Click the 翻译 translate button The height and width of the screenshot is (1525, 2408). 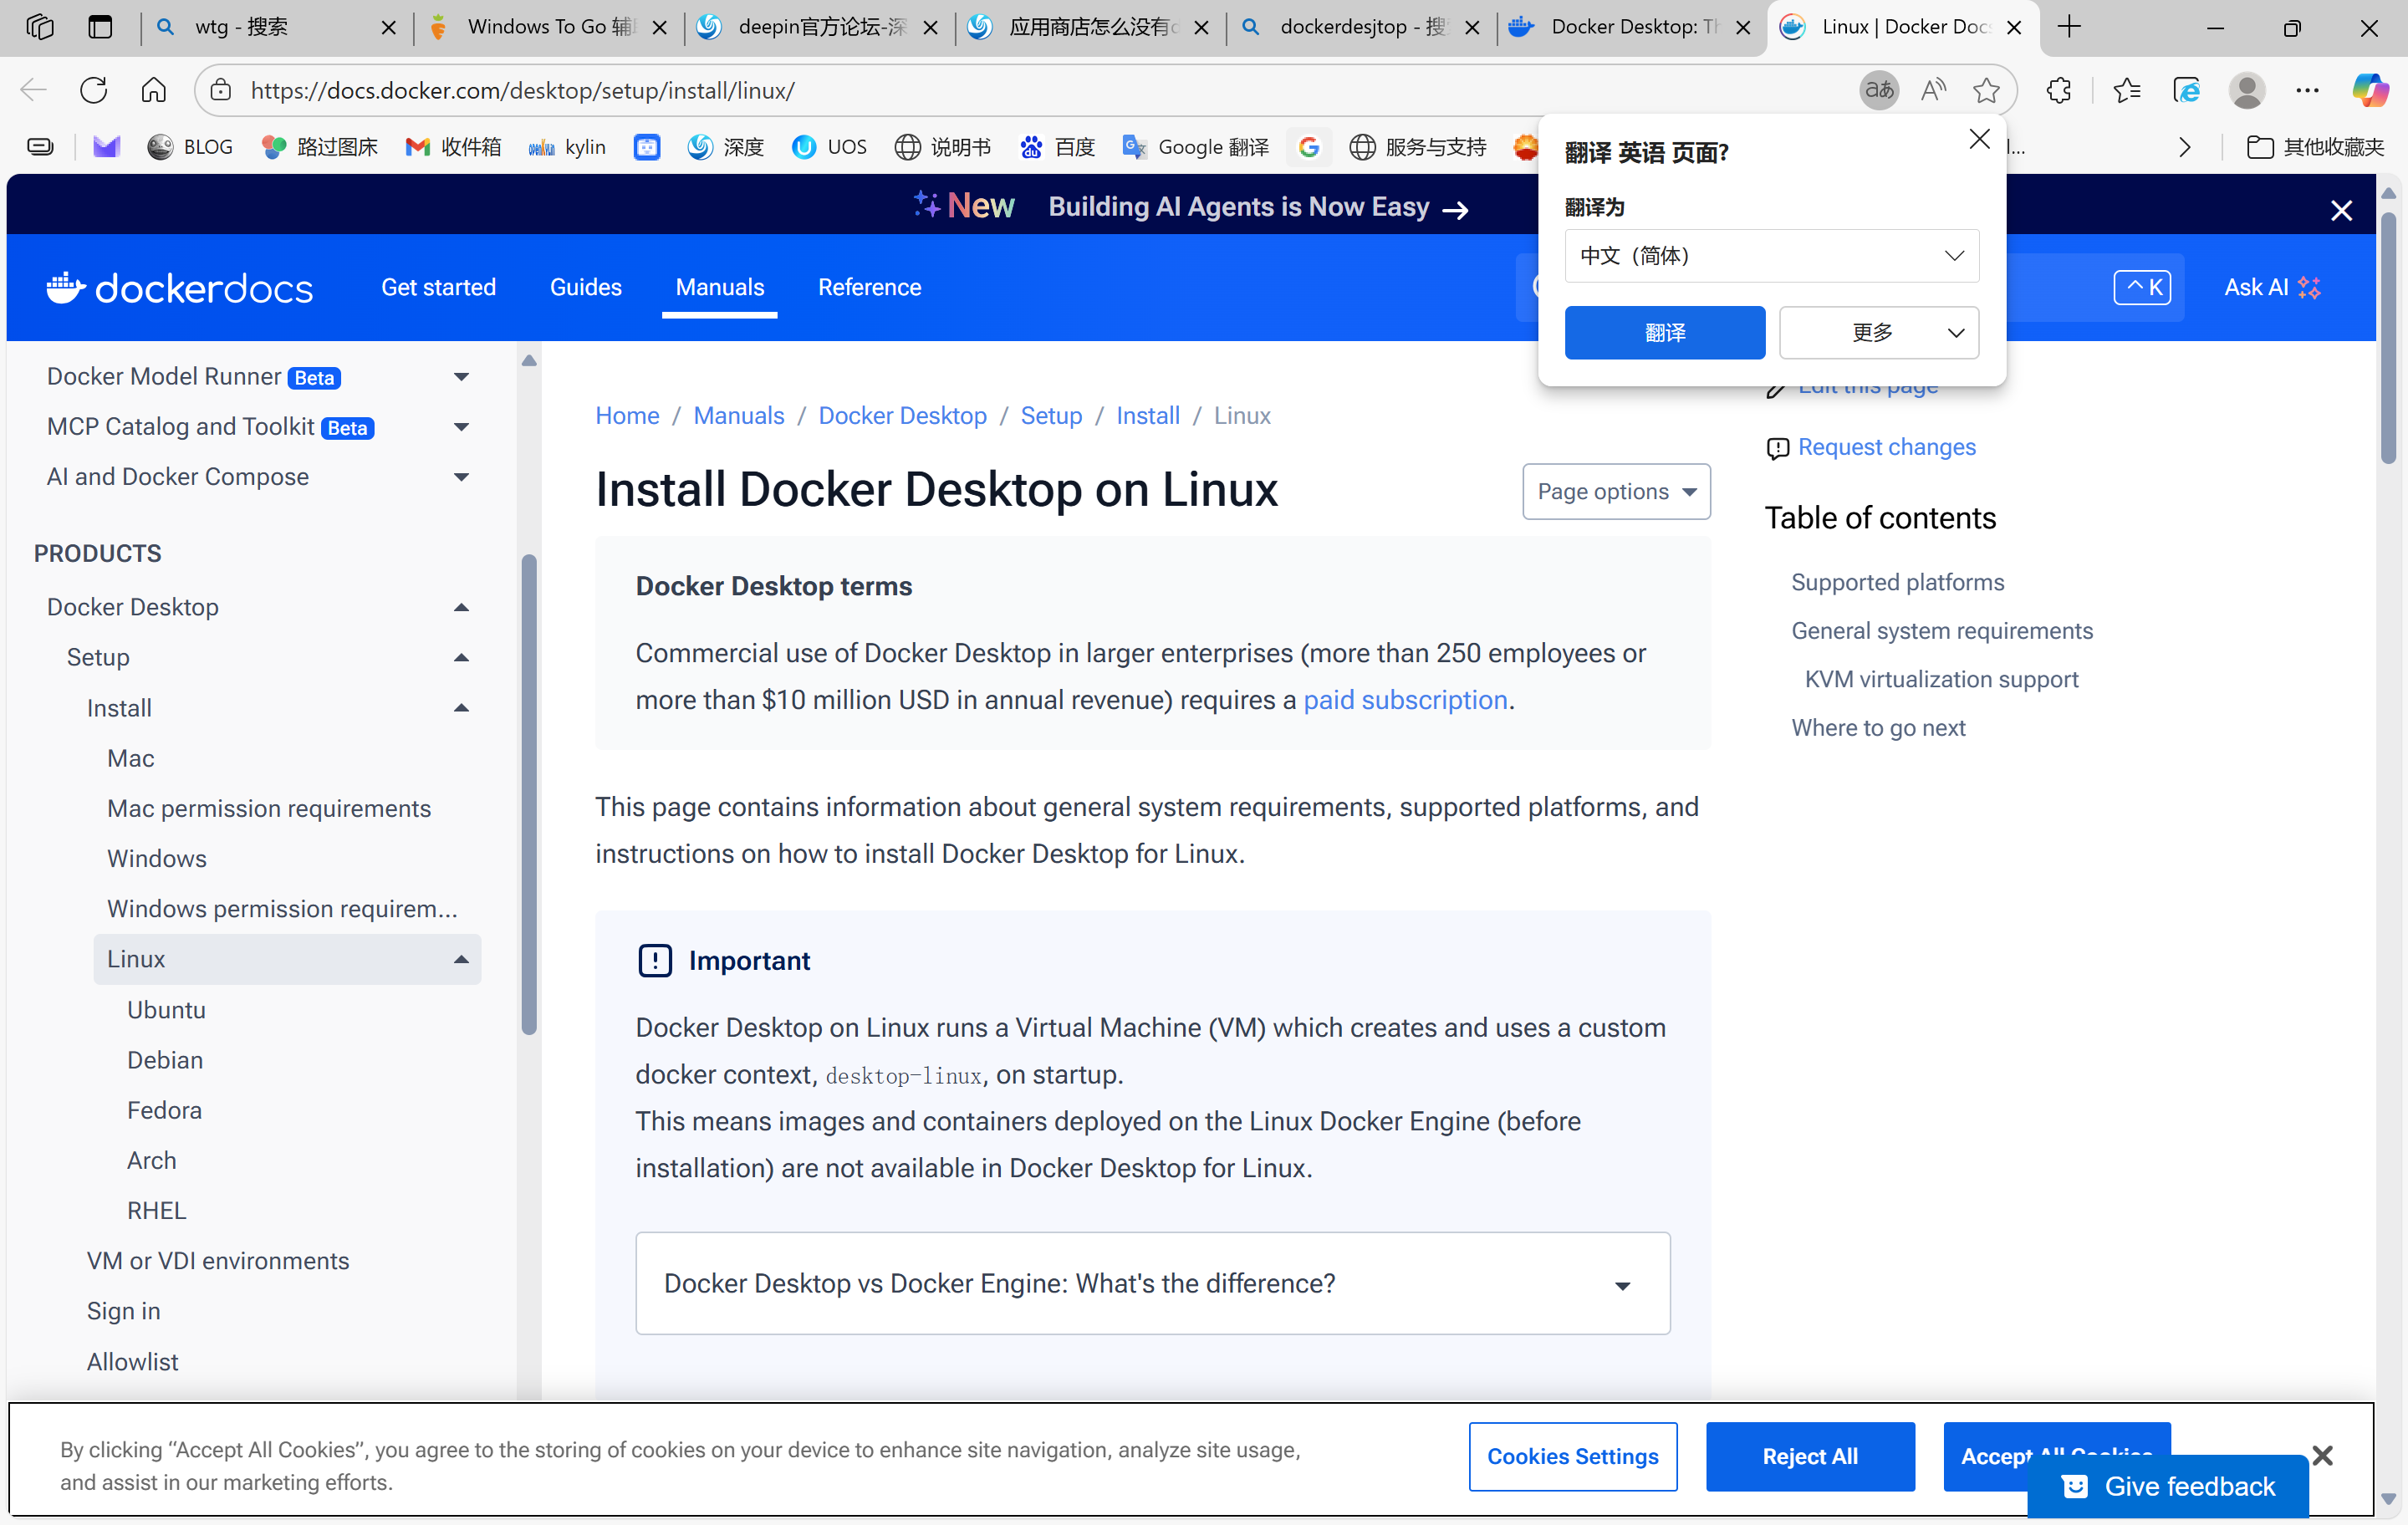[x=1664, y=332]
